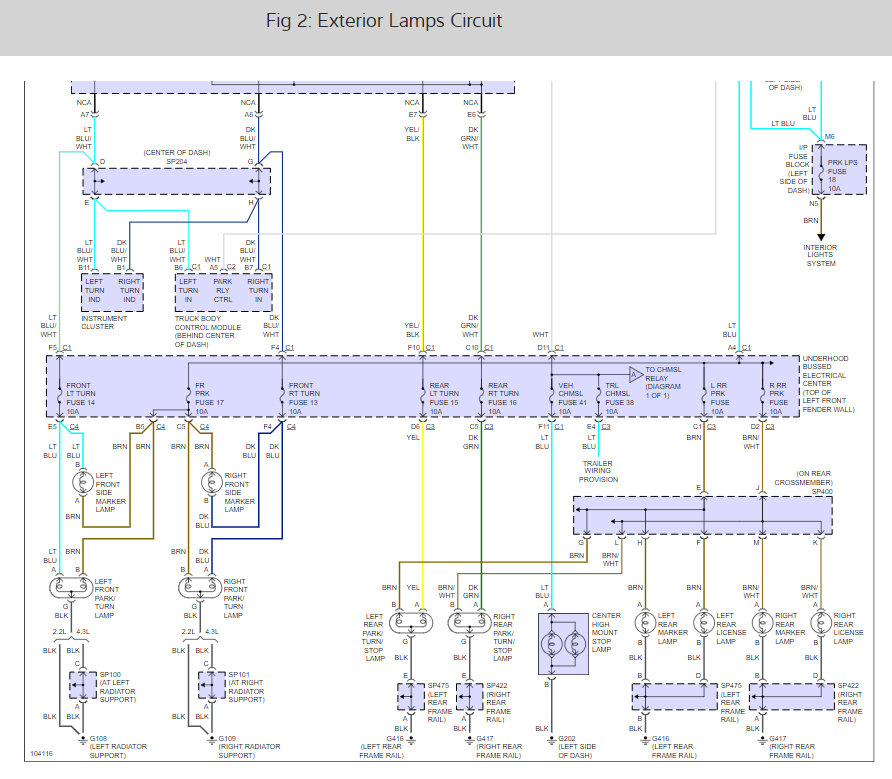This screenshot has width=892, height=779.
Task: Click connector label "F5 C1"
Action: 60,348
